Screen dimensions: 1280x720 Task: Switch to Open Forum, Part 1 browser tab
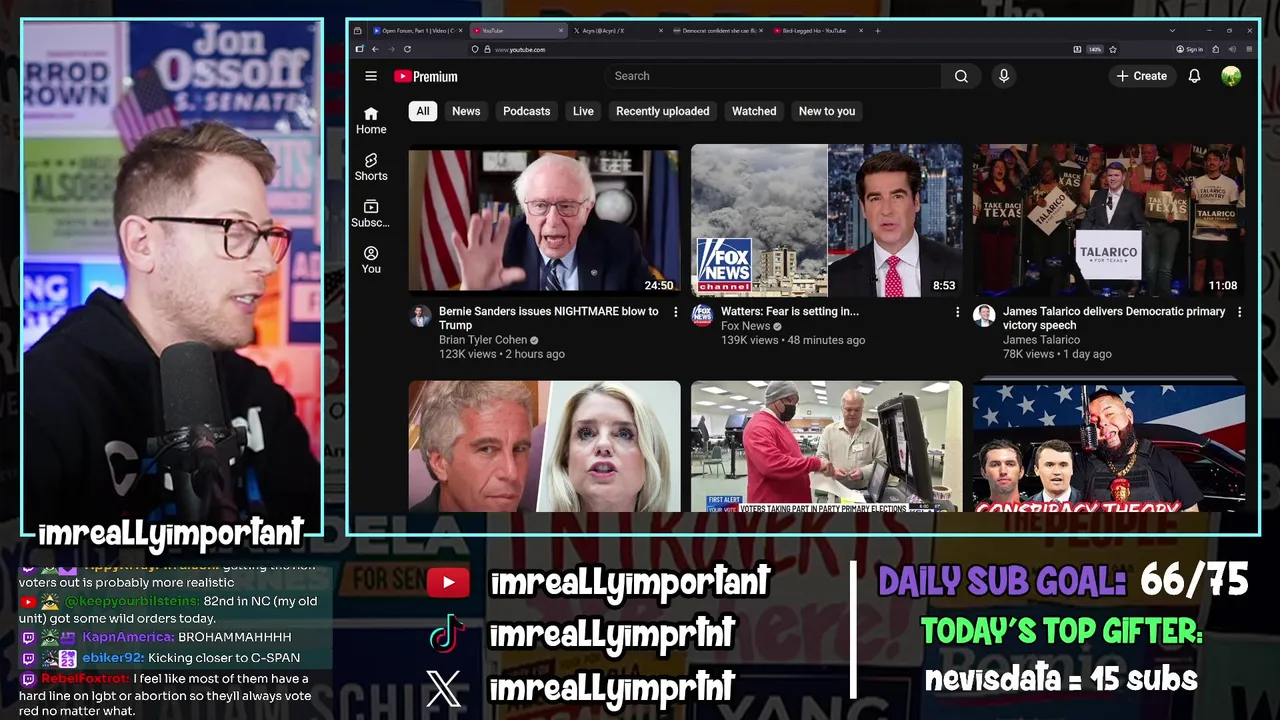click(417, 31)
